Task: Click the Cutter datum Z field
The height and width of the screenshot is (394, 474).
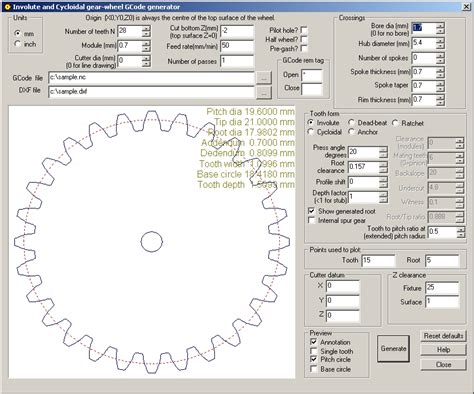Action: pyautogui.click(x=343, y=316)
